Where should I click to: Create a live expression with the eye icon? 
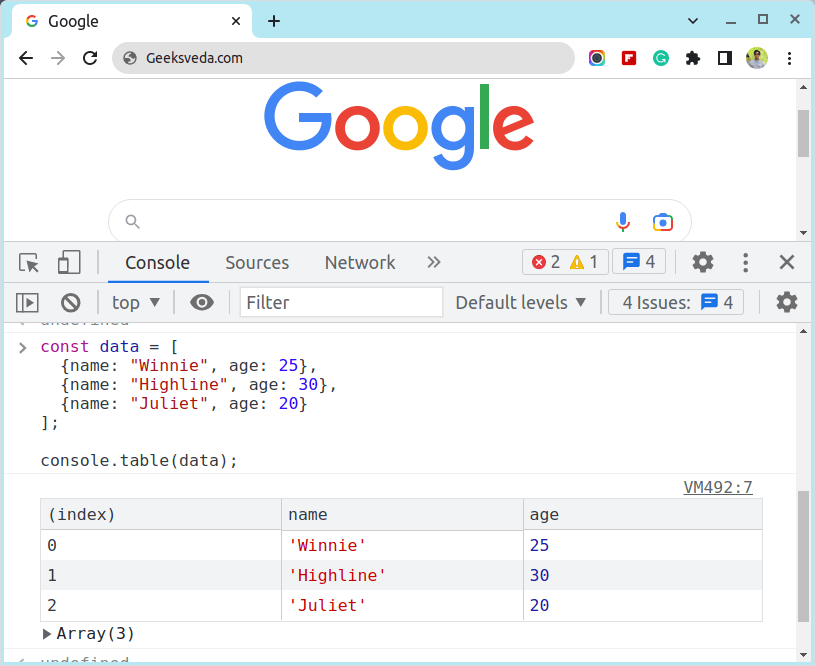click(202, 302)
